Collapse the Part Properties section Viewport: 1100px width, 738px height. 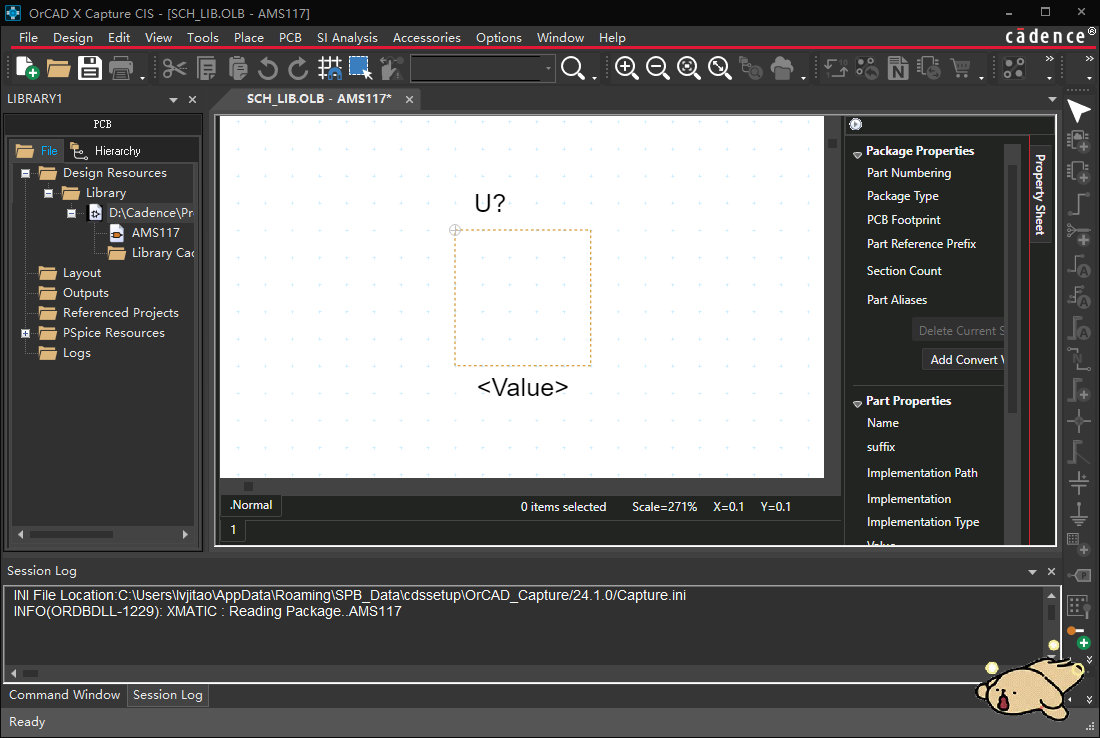pos(857,403)
